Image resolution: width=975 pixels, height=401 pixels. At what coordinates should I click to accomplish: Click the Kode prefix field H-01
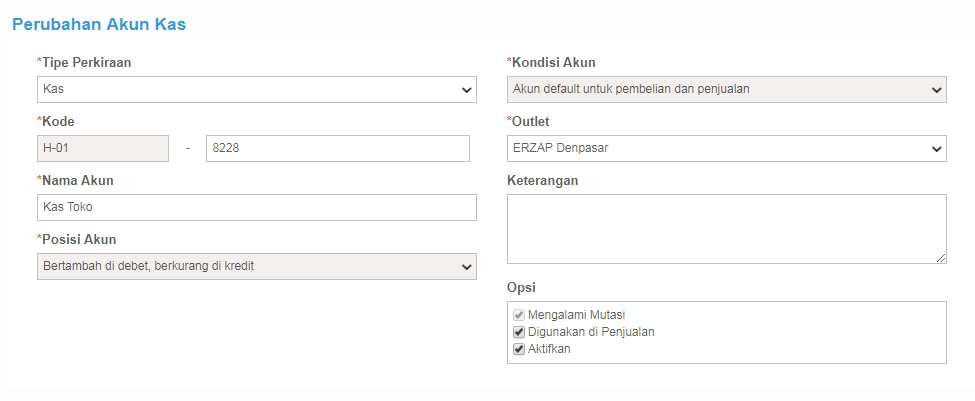click(103, 149)
